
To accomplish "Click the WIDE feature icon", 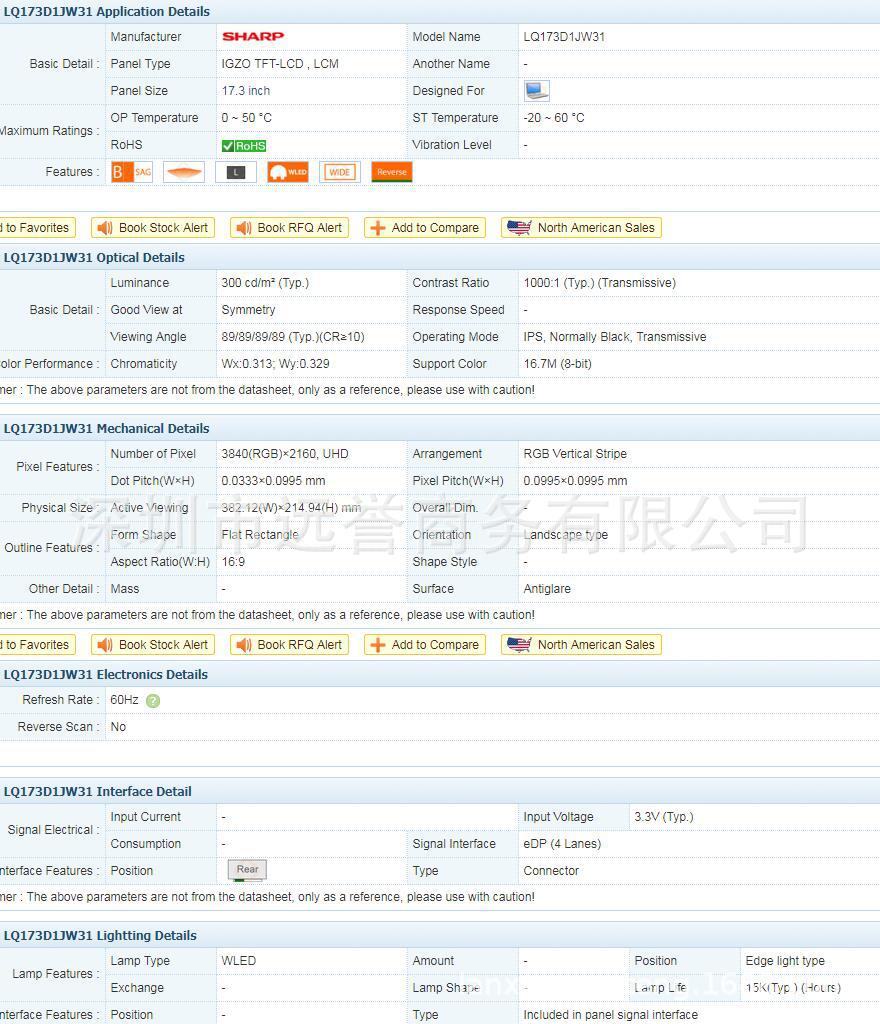I will (x=339, y=172).
